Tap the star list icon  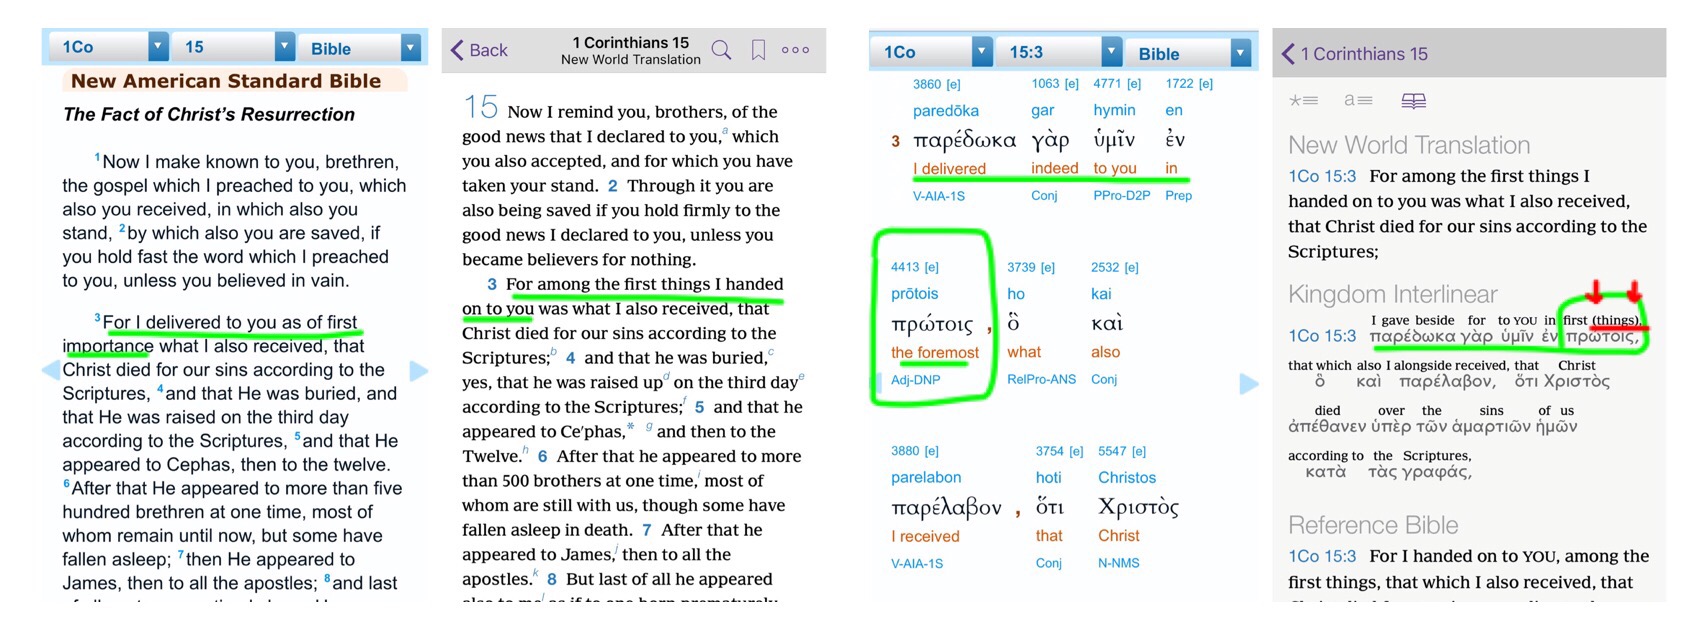point(1303,101)
